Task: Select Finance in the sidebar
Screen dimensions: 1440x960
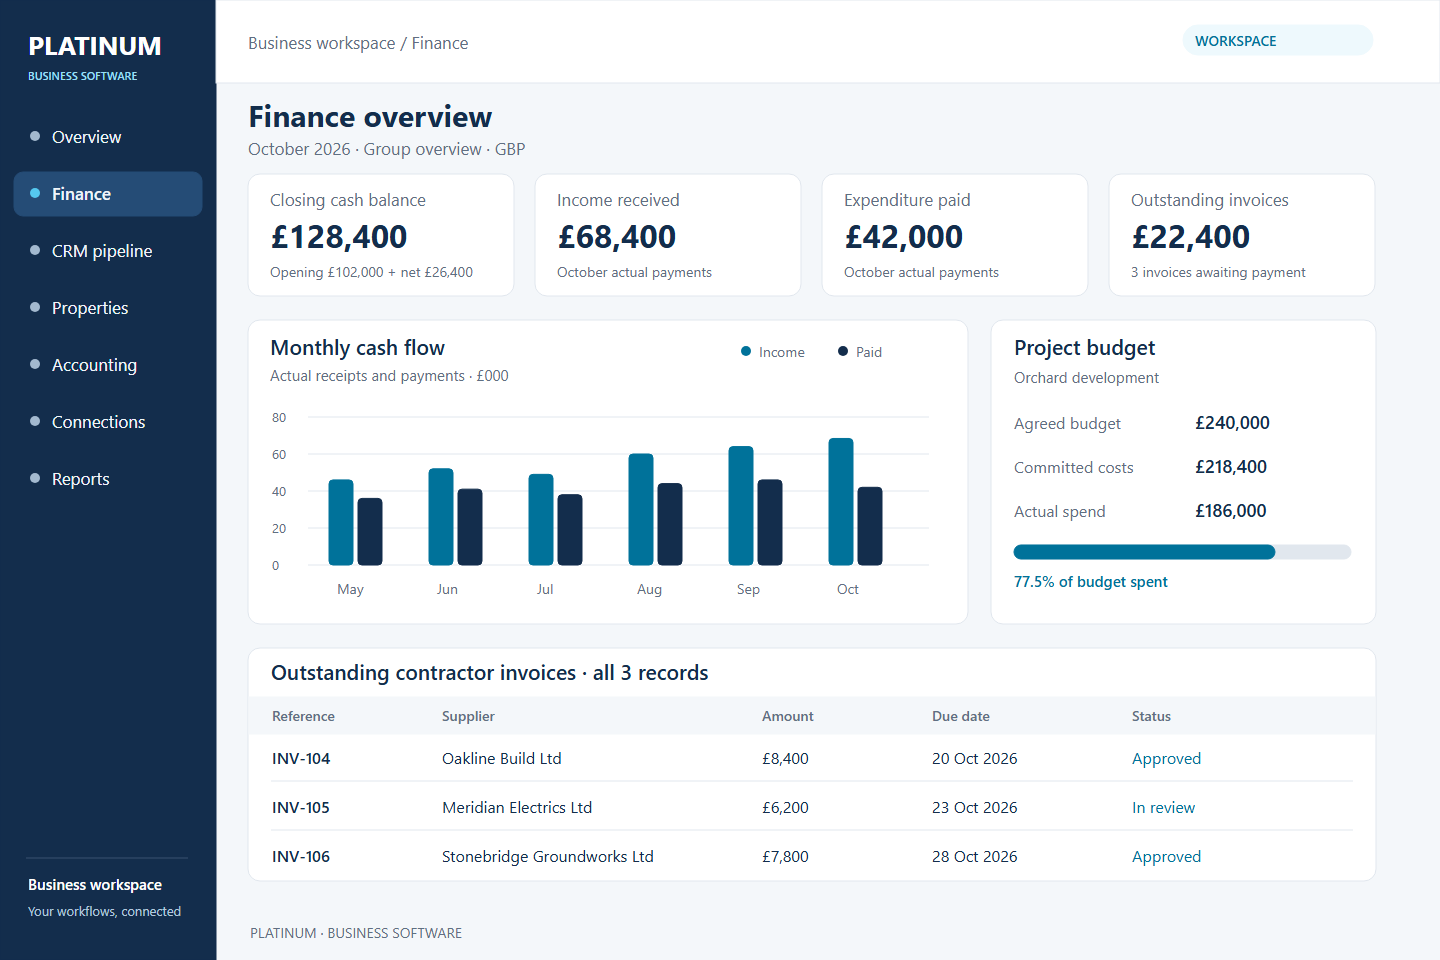Action: (108, 194)
